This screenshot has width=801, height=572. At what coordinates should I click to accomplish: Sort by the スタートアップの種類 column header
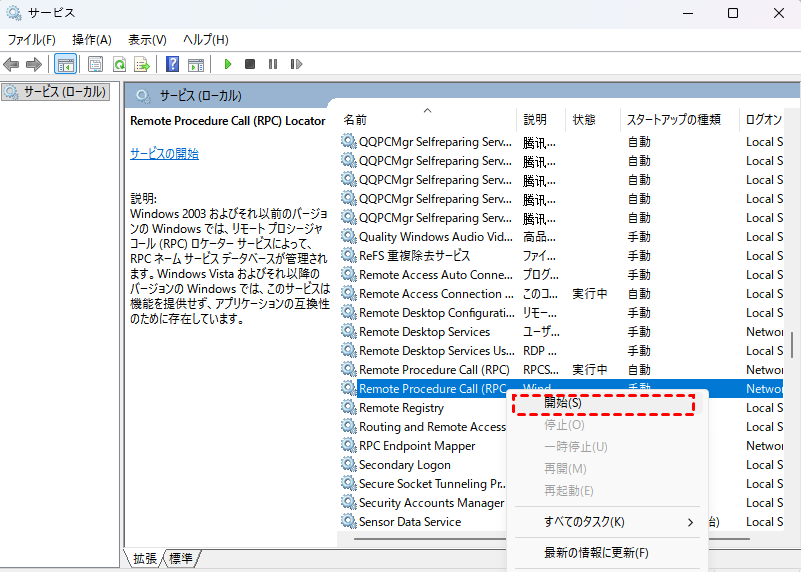click(x=673, y=119)
